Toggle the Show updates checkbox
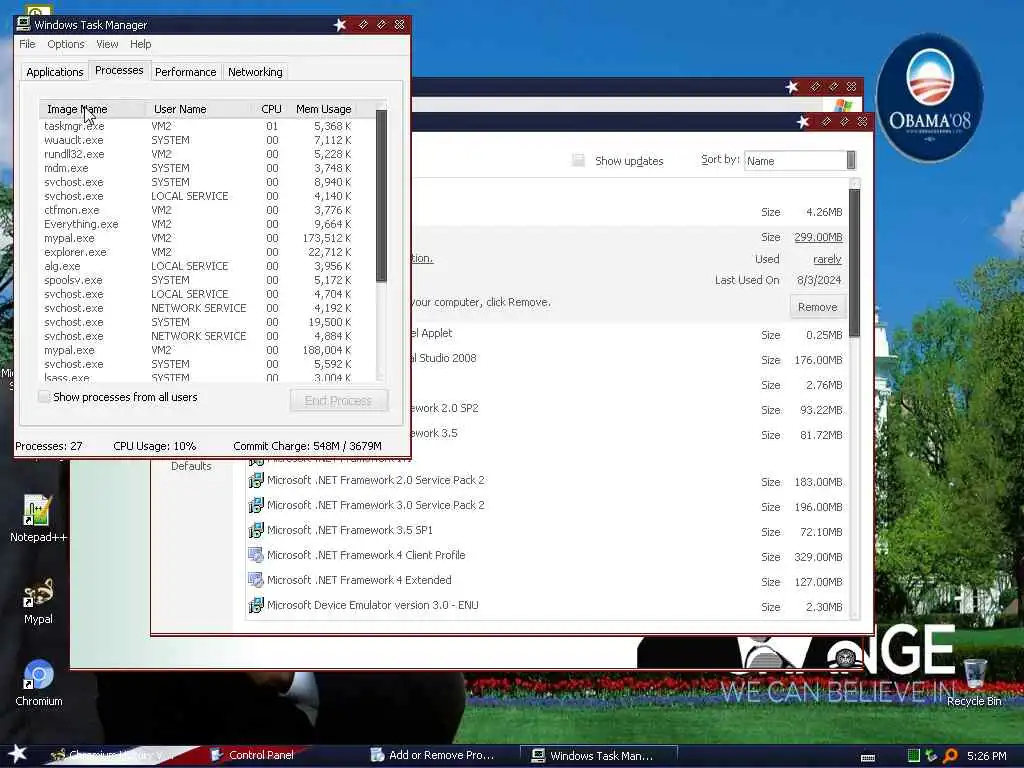Screen dimensions: 1024x768 [578, 160]
